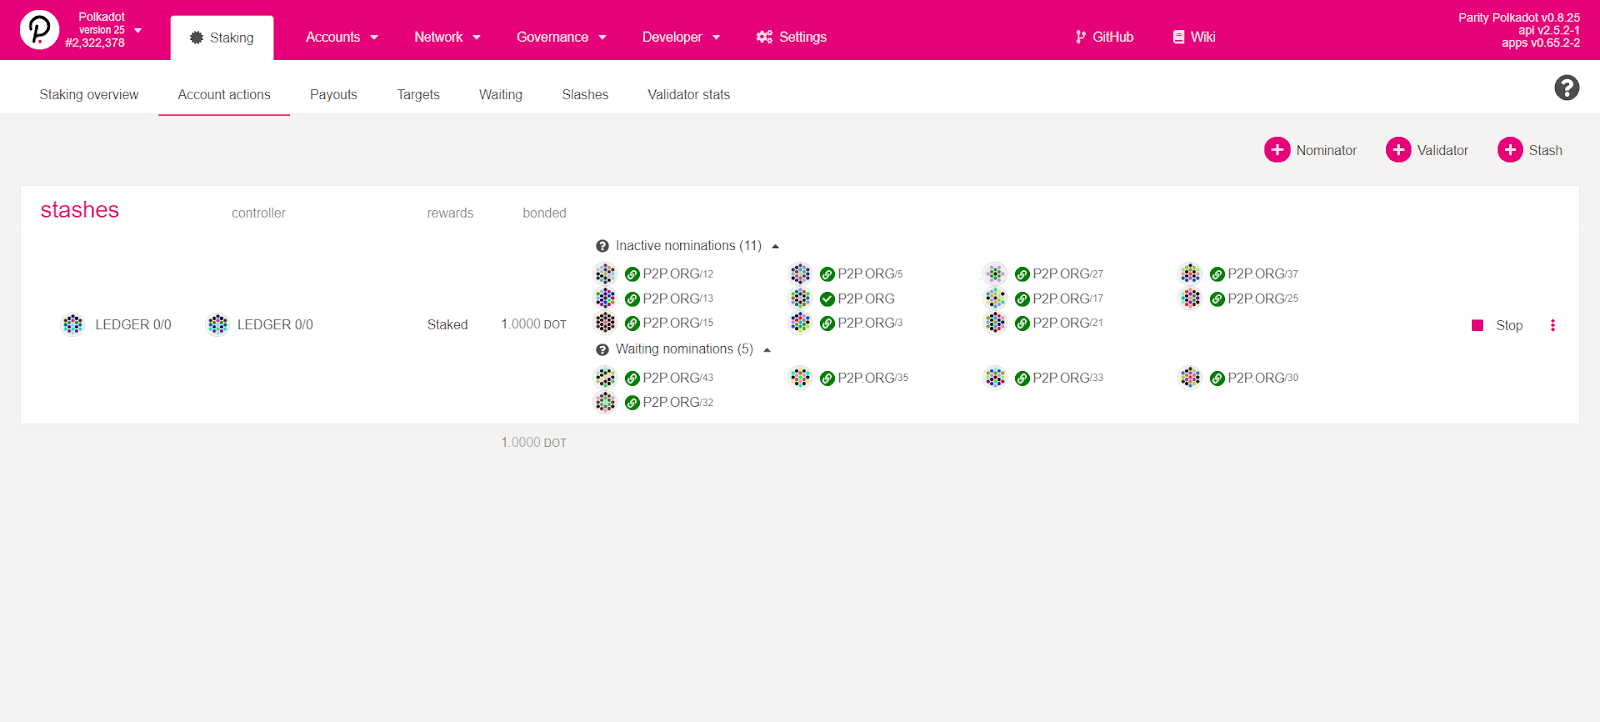The width and height of the screenshot is (1600, 722).
Task: Click the stash LEDGER 0/0 identicon
Action: pyautogui.click(x=73, y=324)
